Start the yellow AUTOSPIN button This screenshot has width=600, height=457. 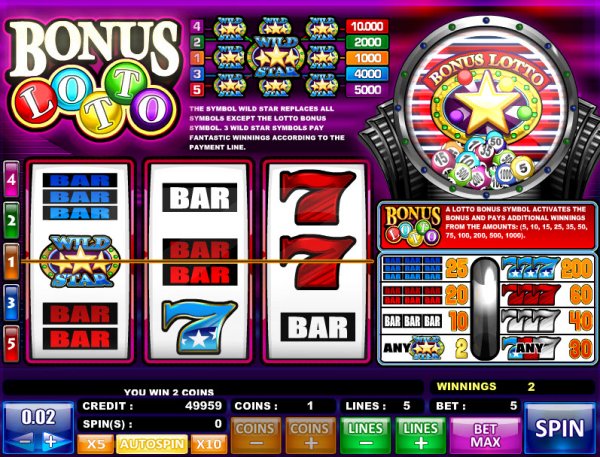pyautogui.click(x=152, y=444)
